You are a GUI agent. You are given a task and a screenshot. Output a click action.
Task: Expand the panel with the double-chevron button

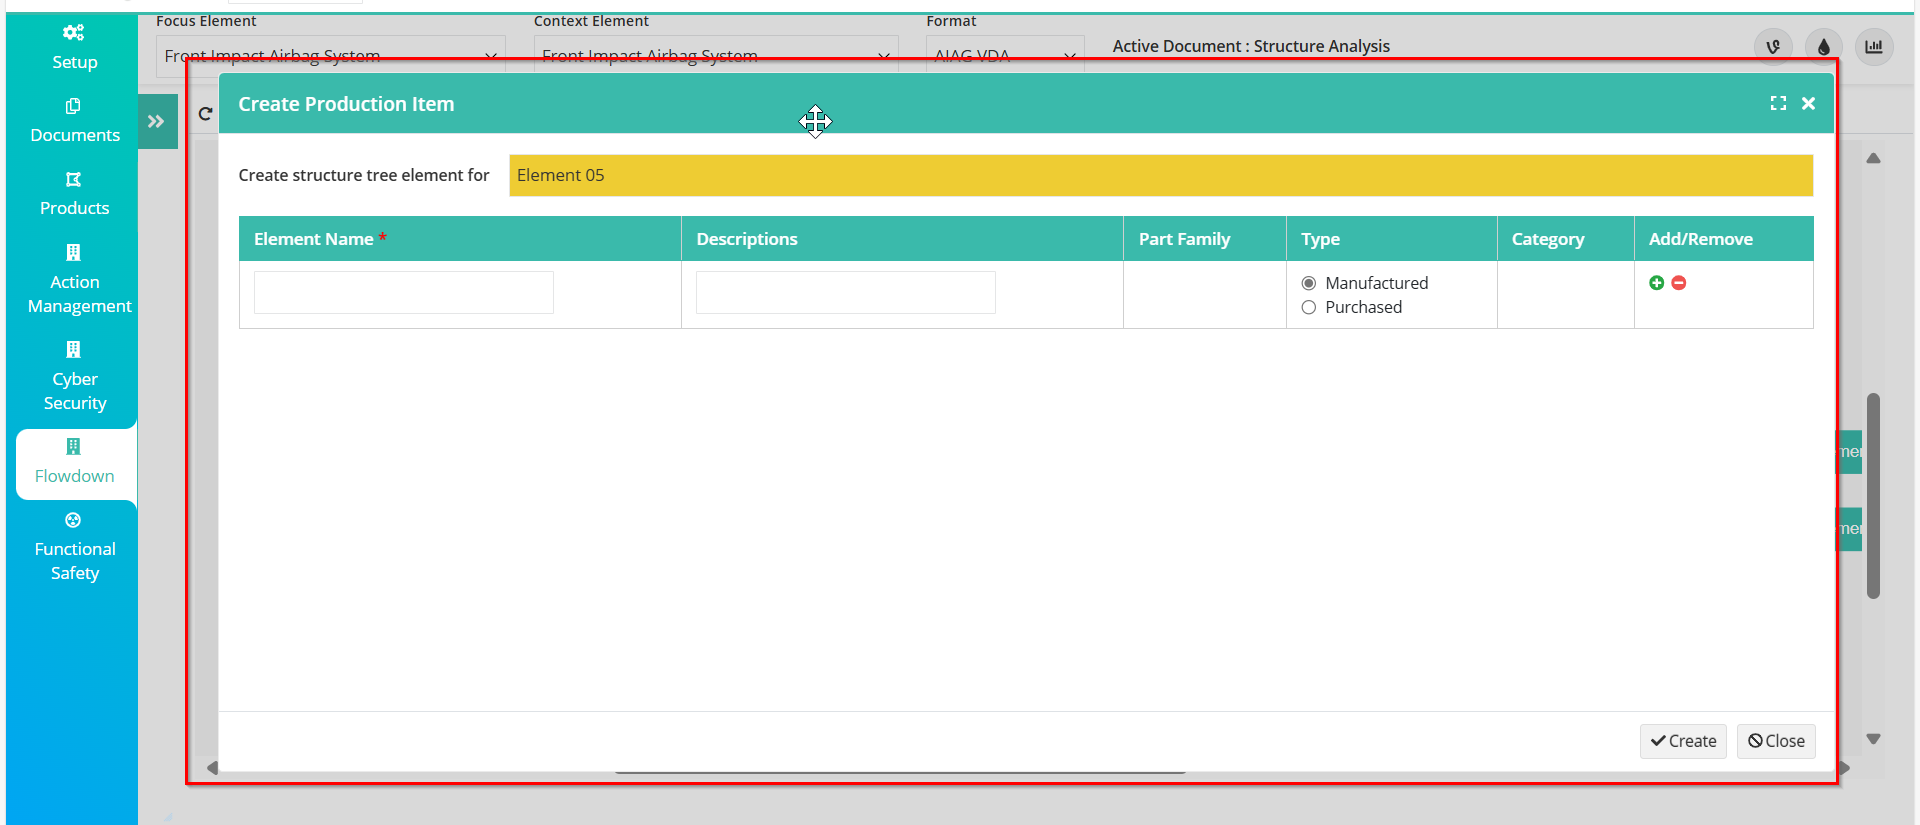157,121
